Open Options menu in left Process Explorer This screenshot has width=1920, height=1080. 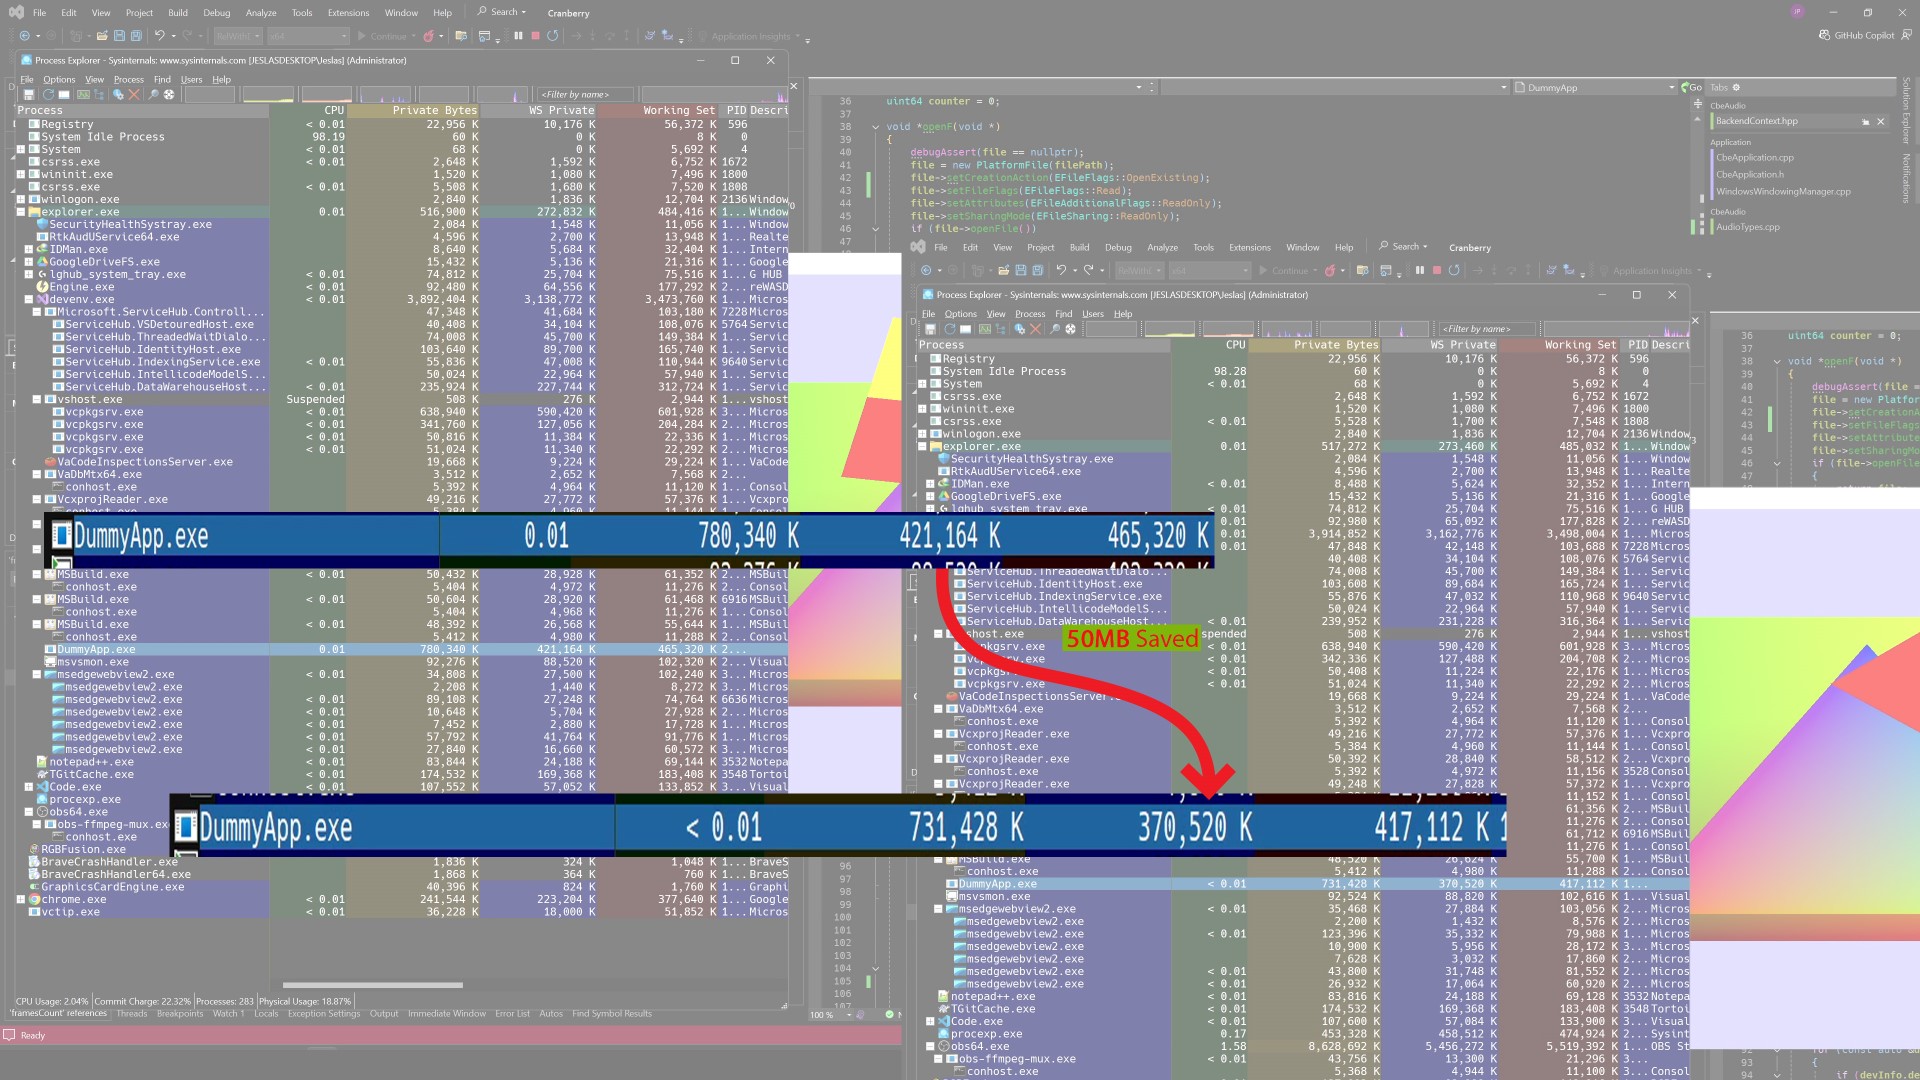[59, 79]
